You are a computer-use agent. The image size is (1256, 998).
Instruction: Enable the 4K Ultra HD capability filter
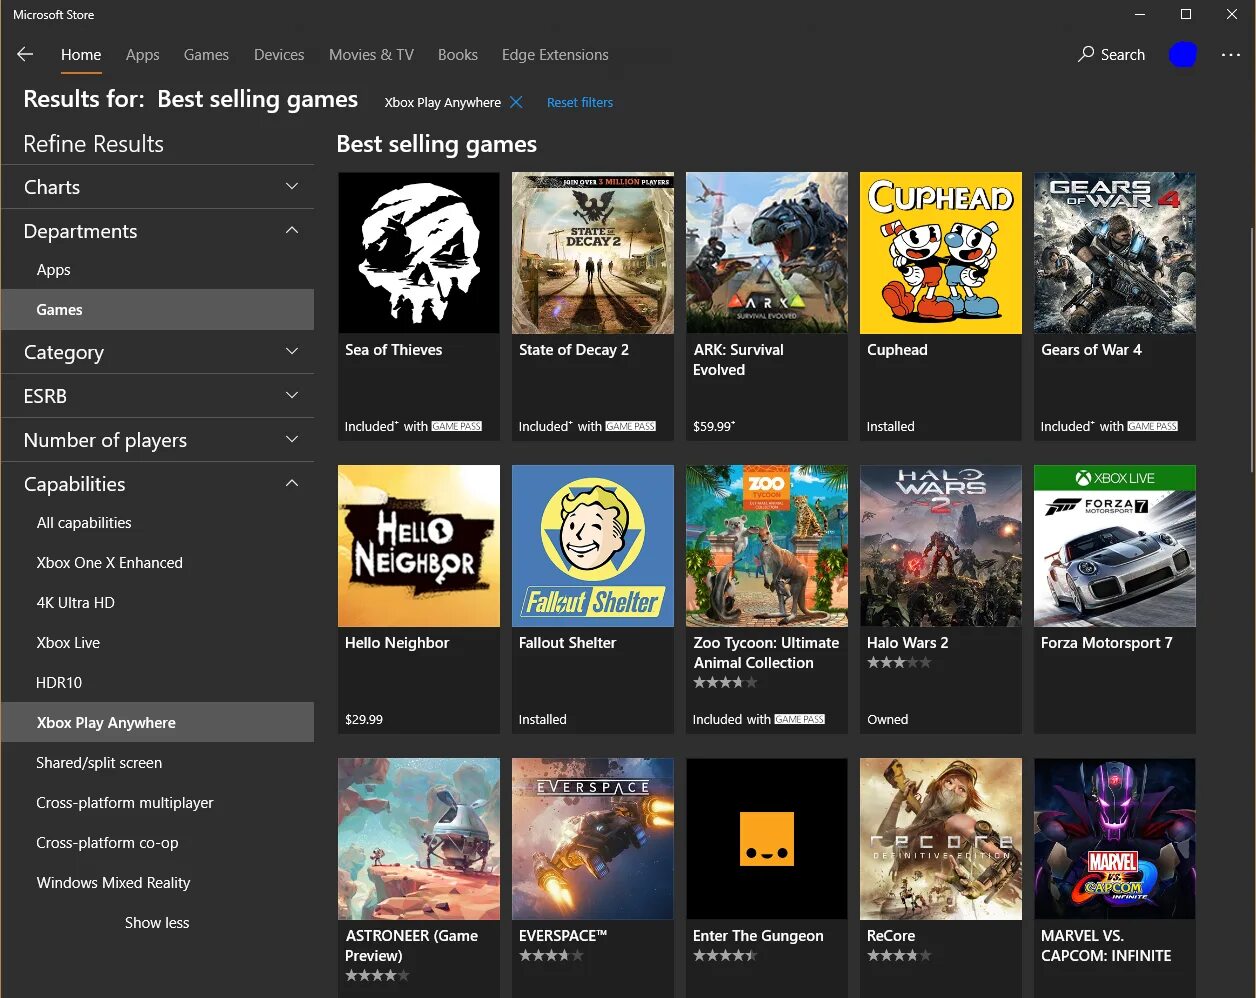click(75, 602)
